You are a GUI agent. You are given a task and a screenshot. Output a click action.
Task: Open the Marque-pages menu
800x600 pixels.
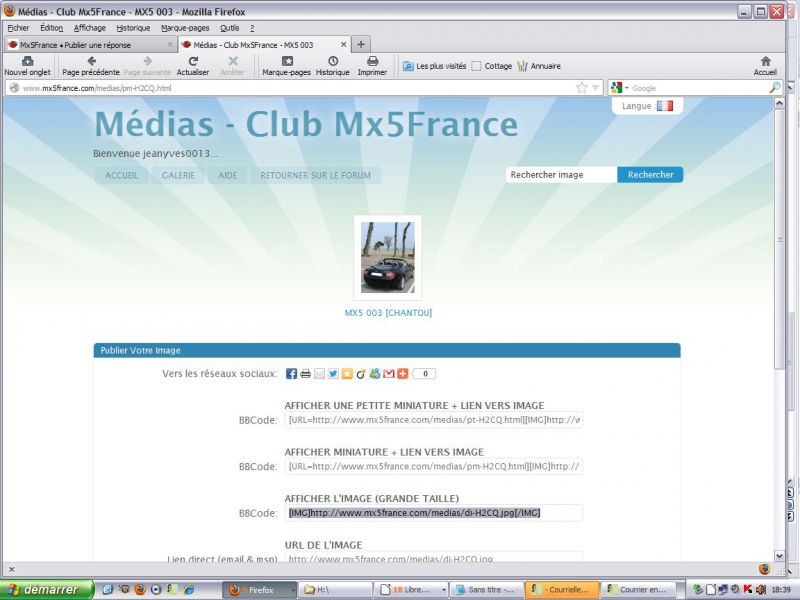coord(185,28)
